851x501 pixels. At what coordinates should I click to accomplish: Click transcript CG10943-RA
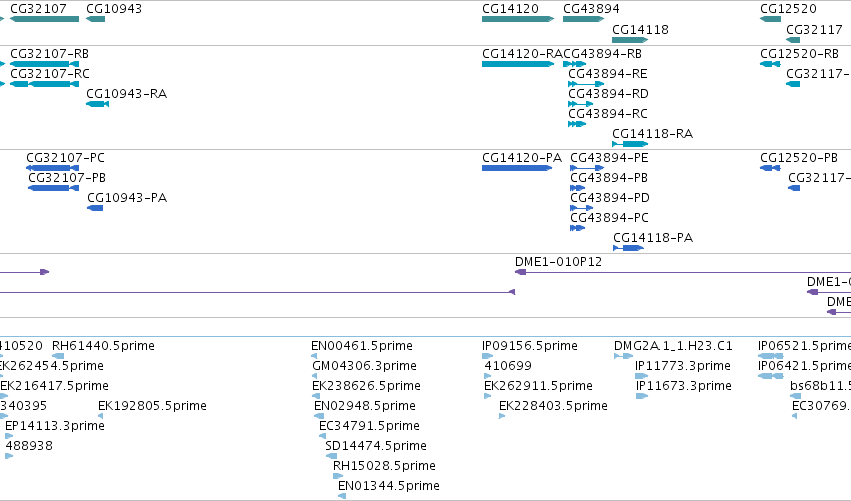[98, 104]
